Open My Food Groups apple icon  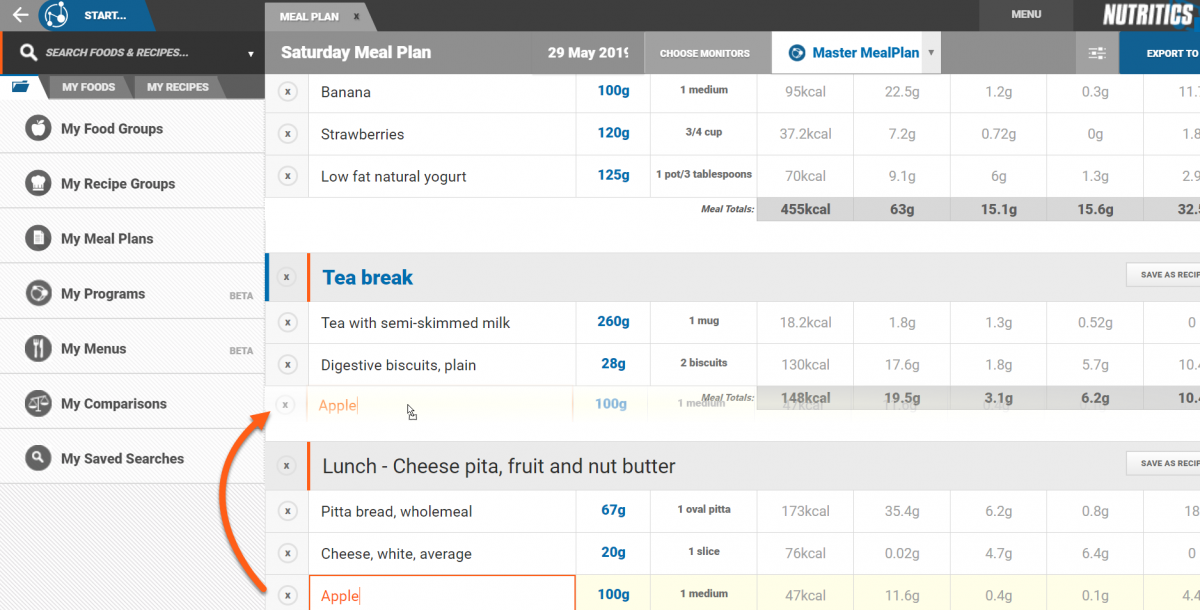click(38, 129)
